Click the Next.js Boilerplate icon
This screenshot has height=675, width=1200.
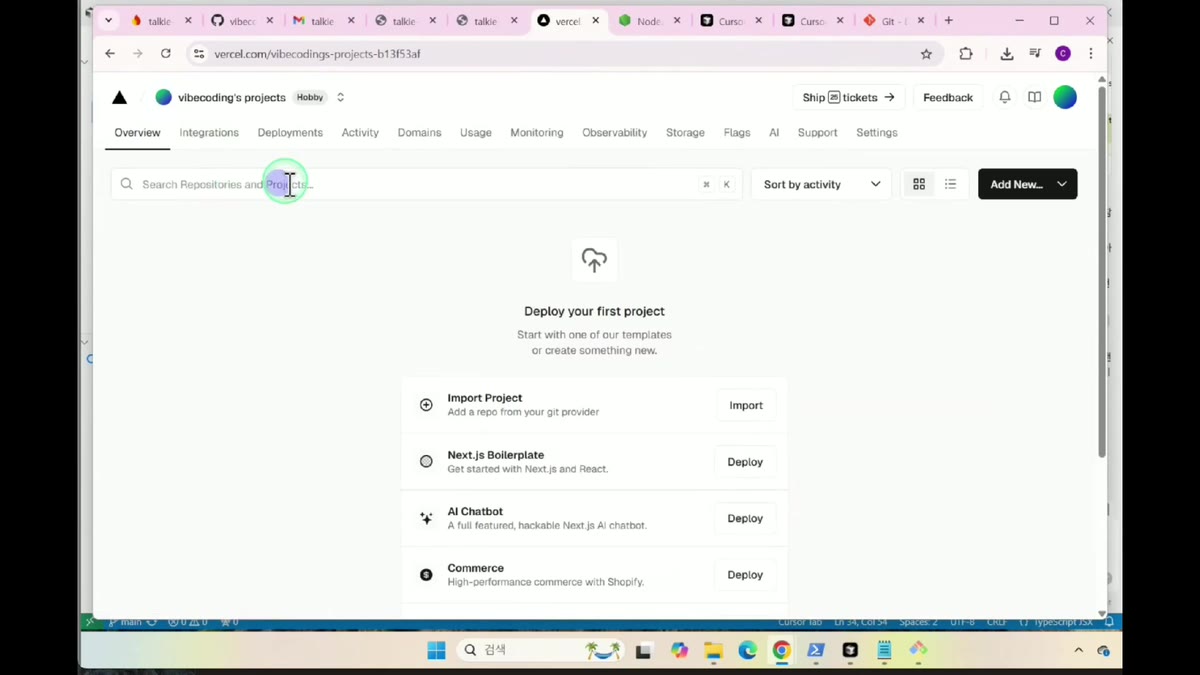[426, 462]
